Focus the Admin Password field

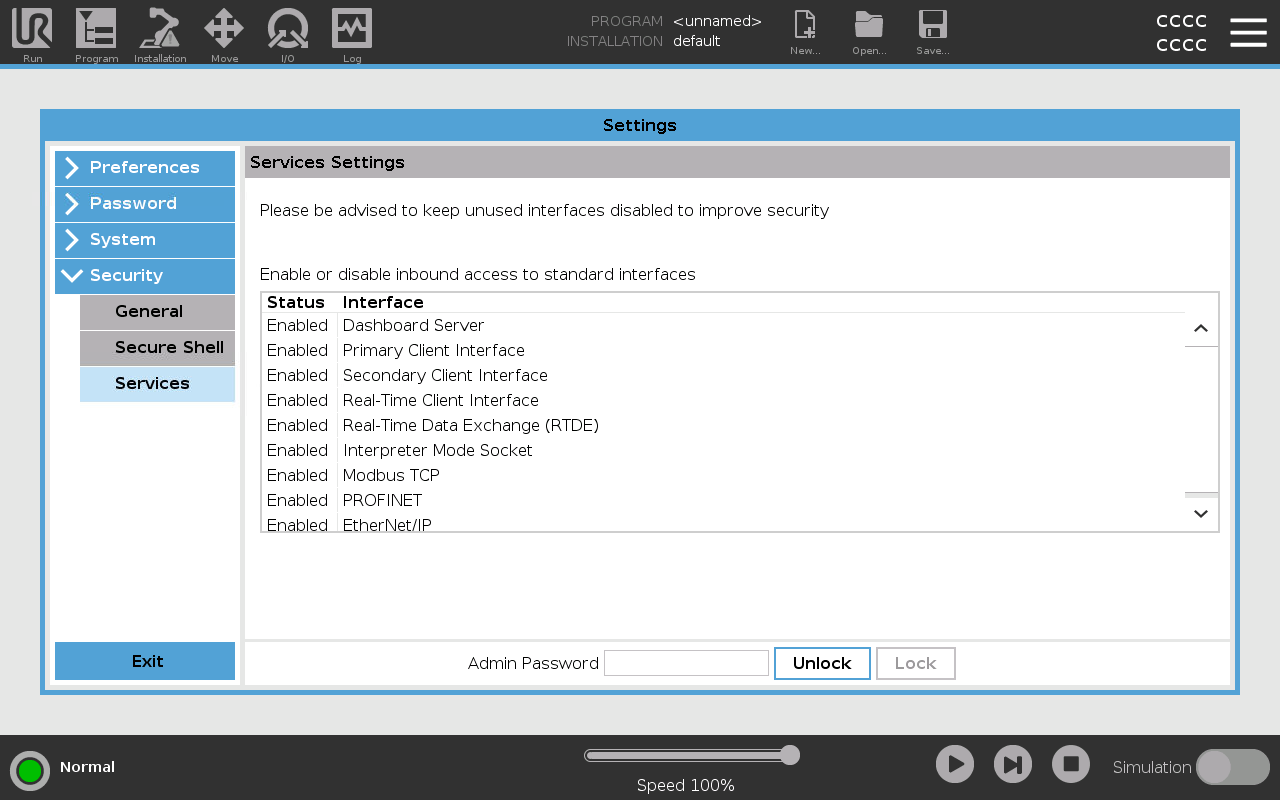click(686, 663)
